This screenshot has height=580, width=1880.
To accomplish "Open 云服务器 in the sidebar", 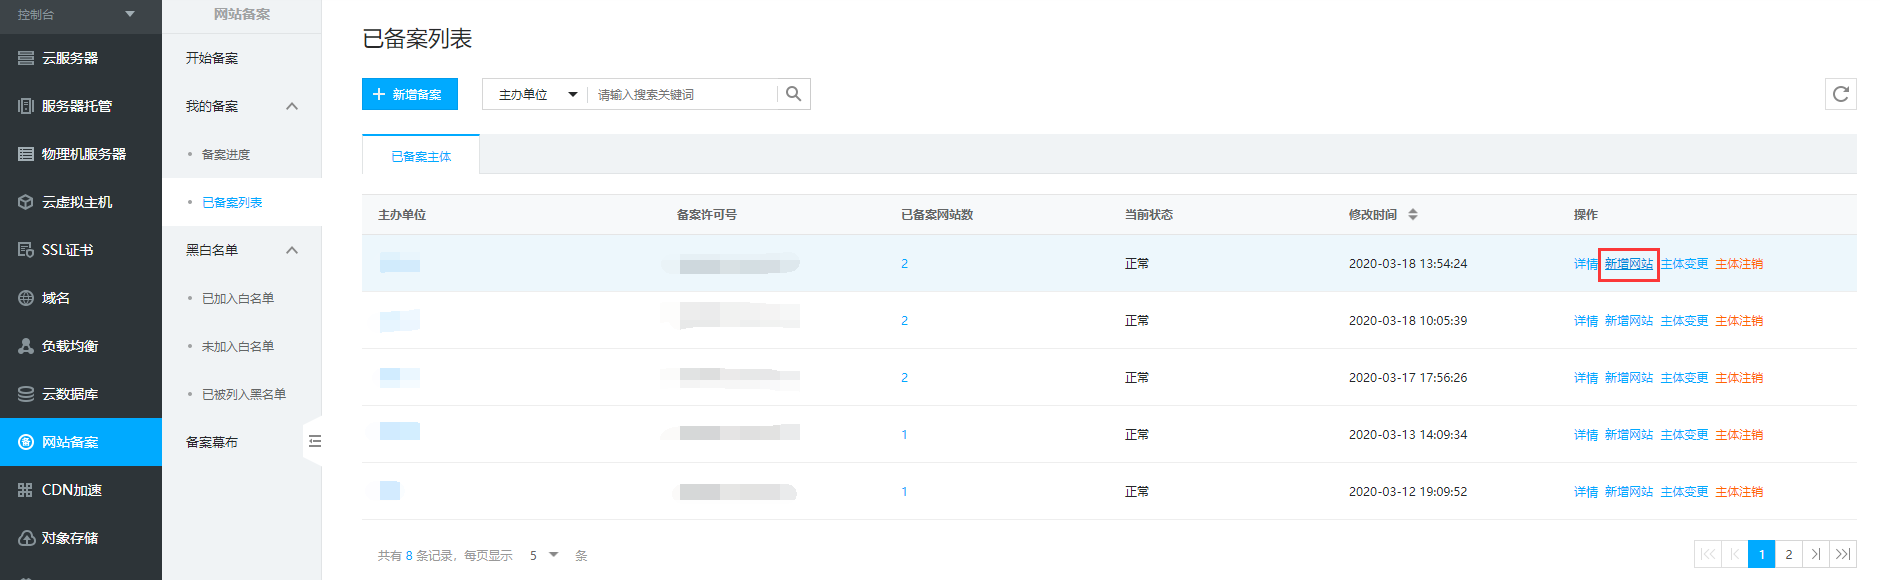I will (70, 58).
